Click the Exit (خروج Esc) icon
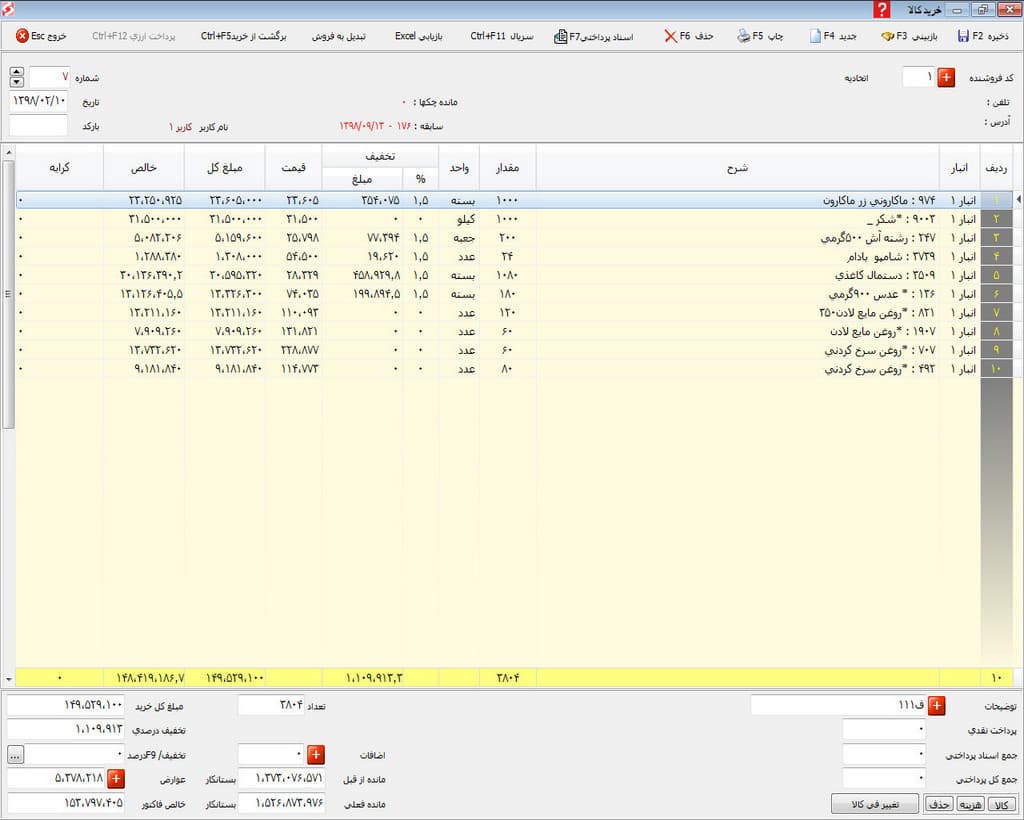This screenshot has width=1024, height=820. [22, 36]
